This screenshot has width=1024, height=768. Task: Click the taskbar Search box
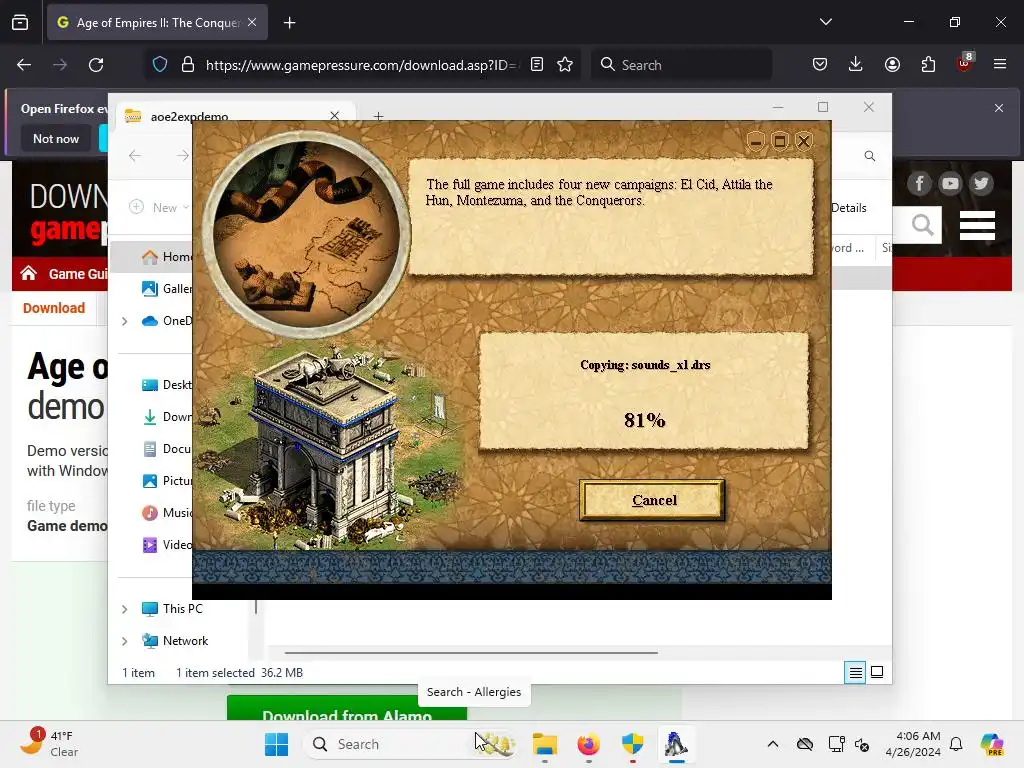410,744
